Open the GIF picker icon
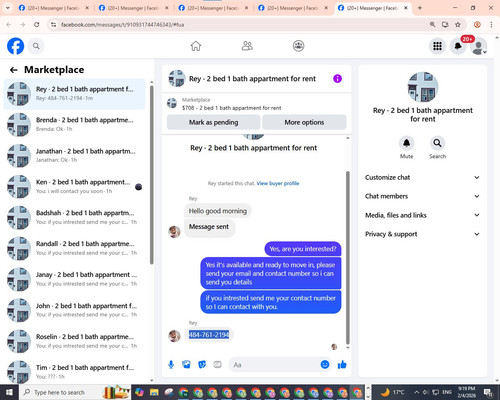 [x=217, y=365]
